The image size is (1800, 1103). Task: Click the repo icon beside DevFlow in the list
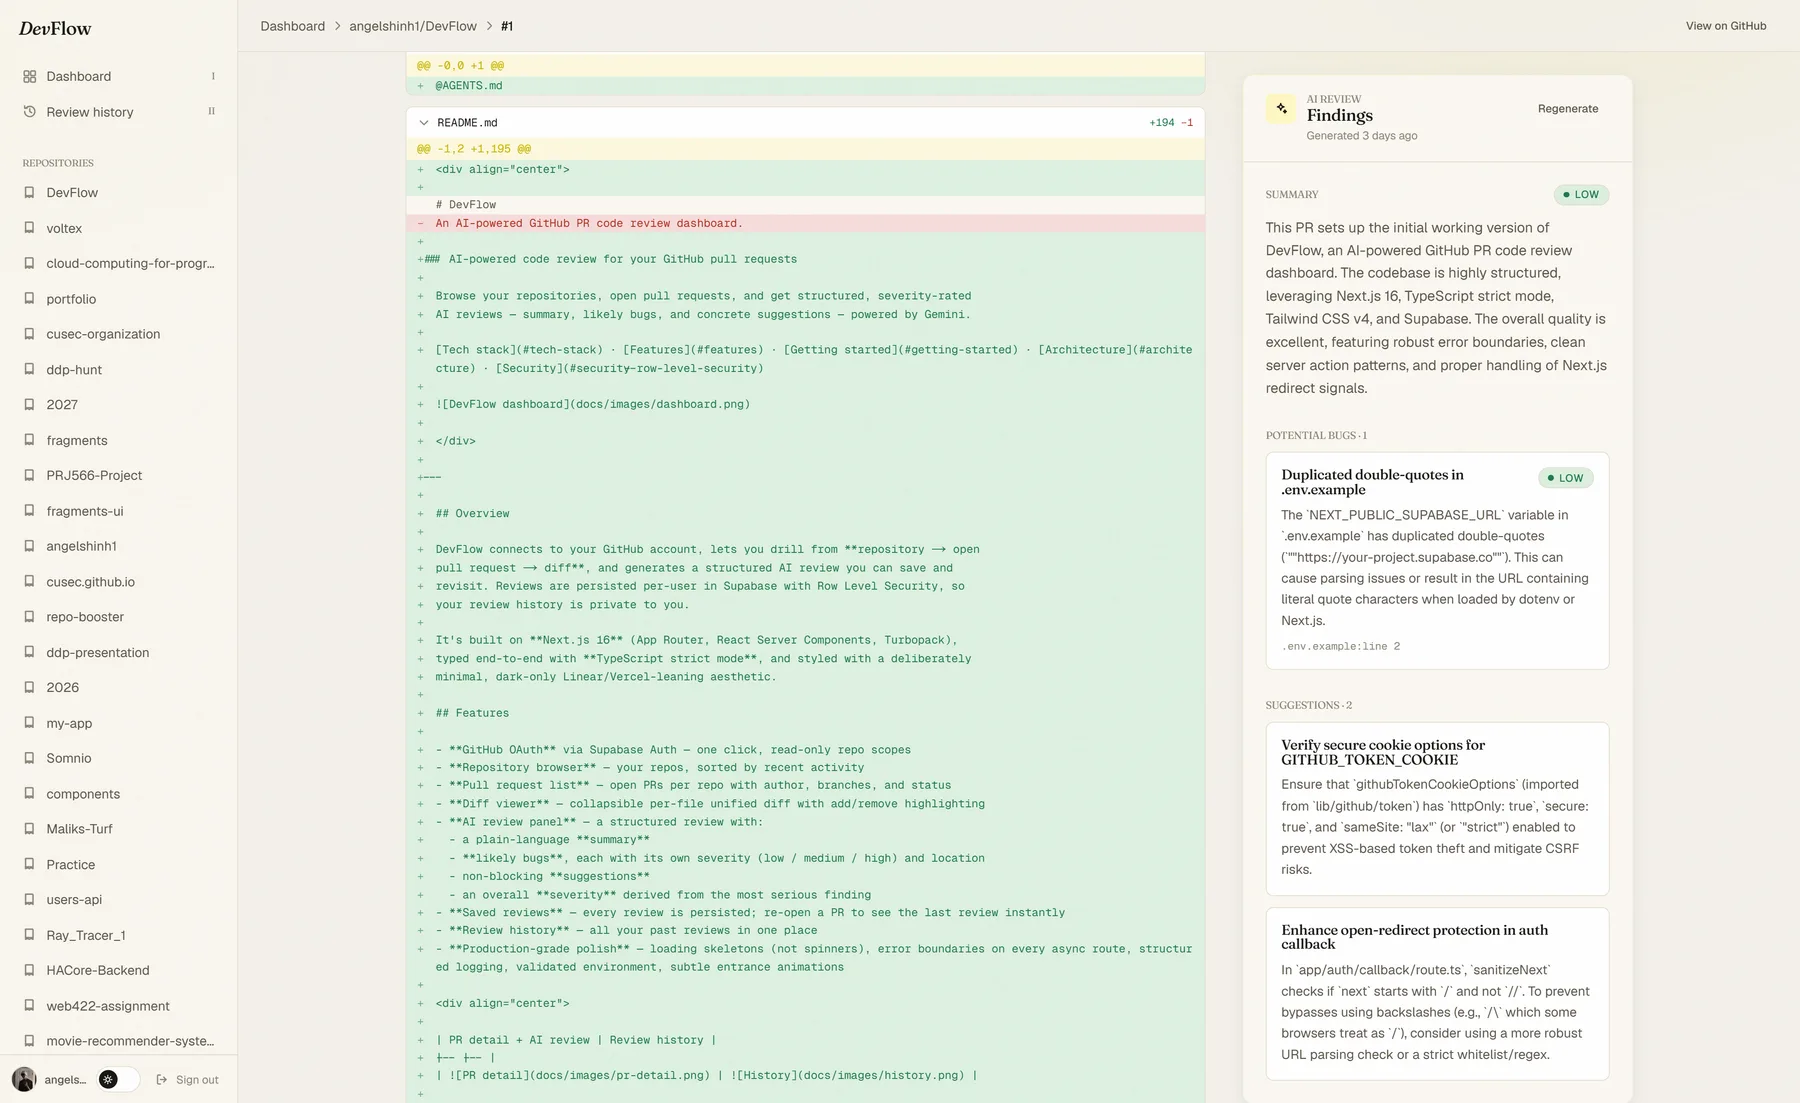[30, 193]
